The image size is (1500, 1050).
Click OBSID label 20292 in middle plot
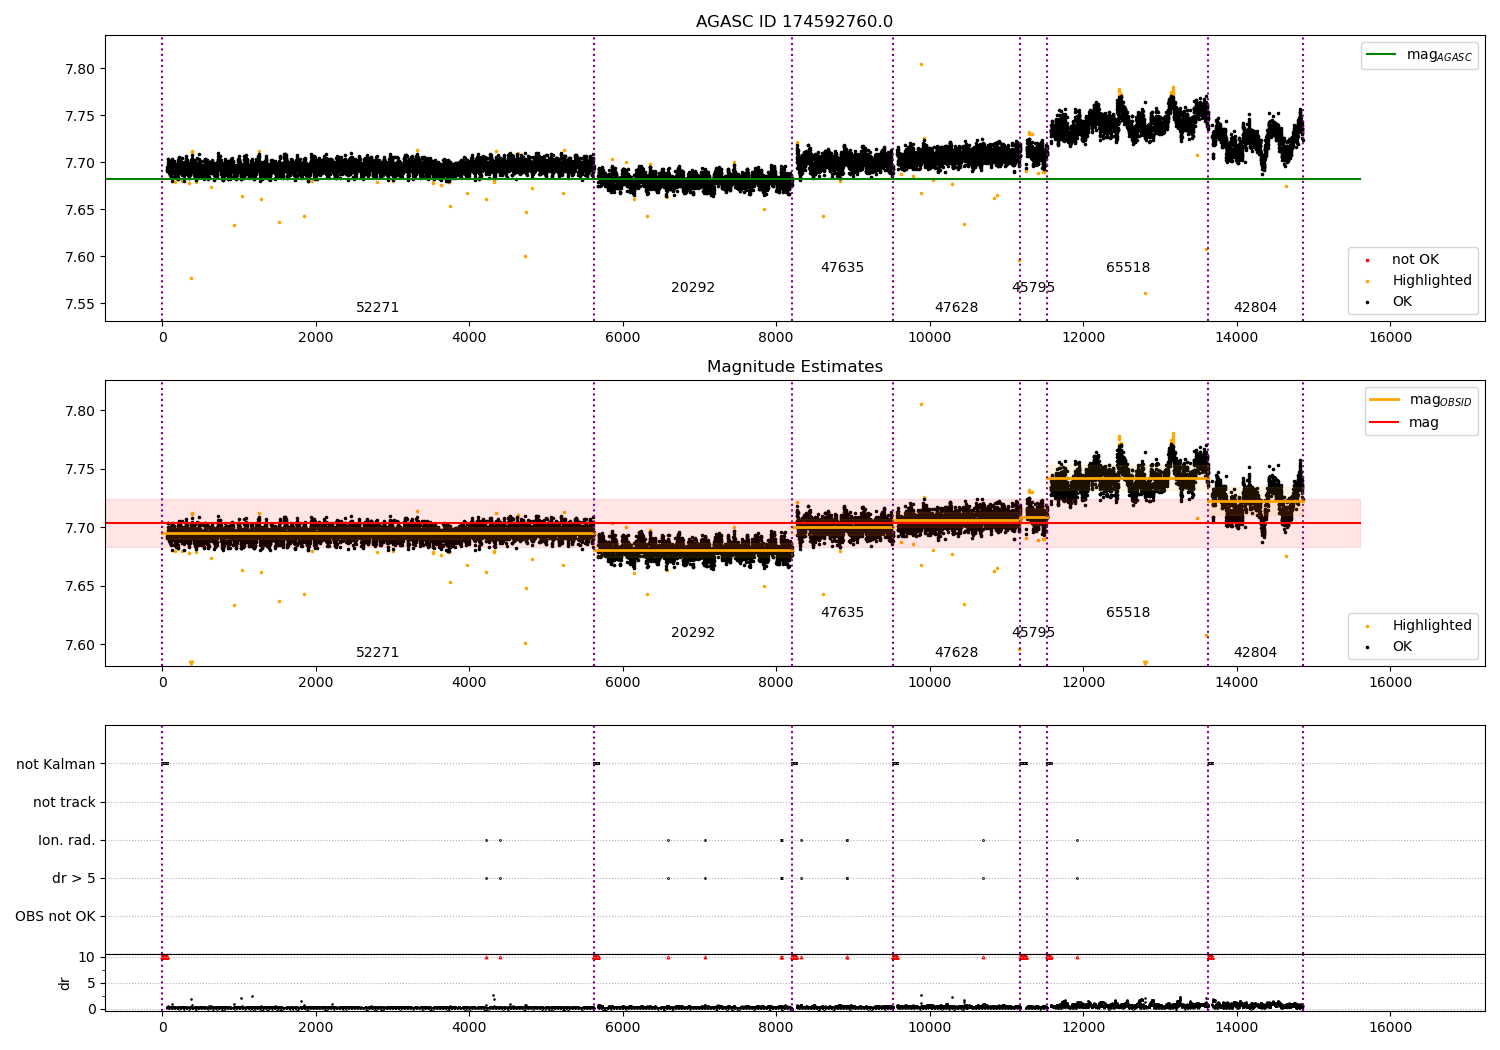(x=693, y=633)
